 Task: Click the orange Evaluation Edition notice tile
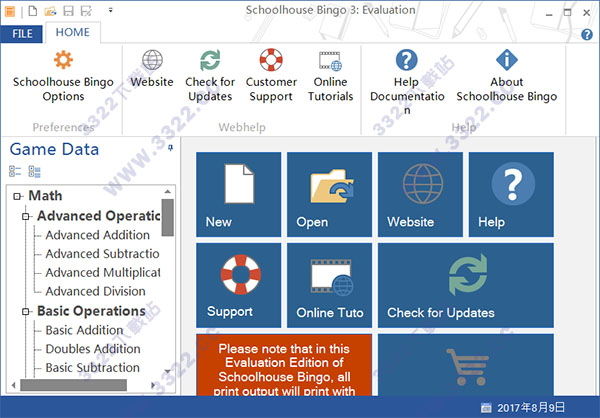284,364
